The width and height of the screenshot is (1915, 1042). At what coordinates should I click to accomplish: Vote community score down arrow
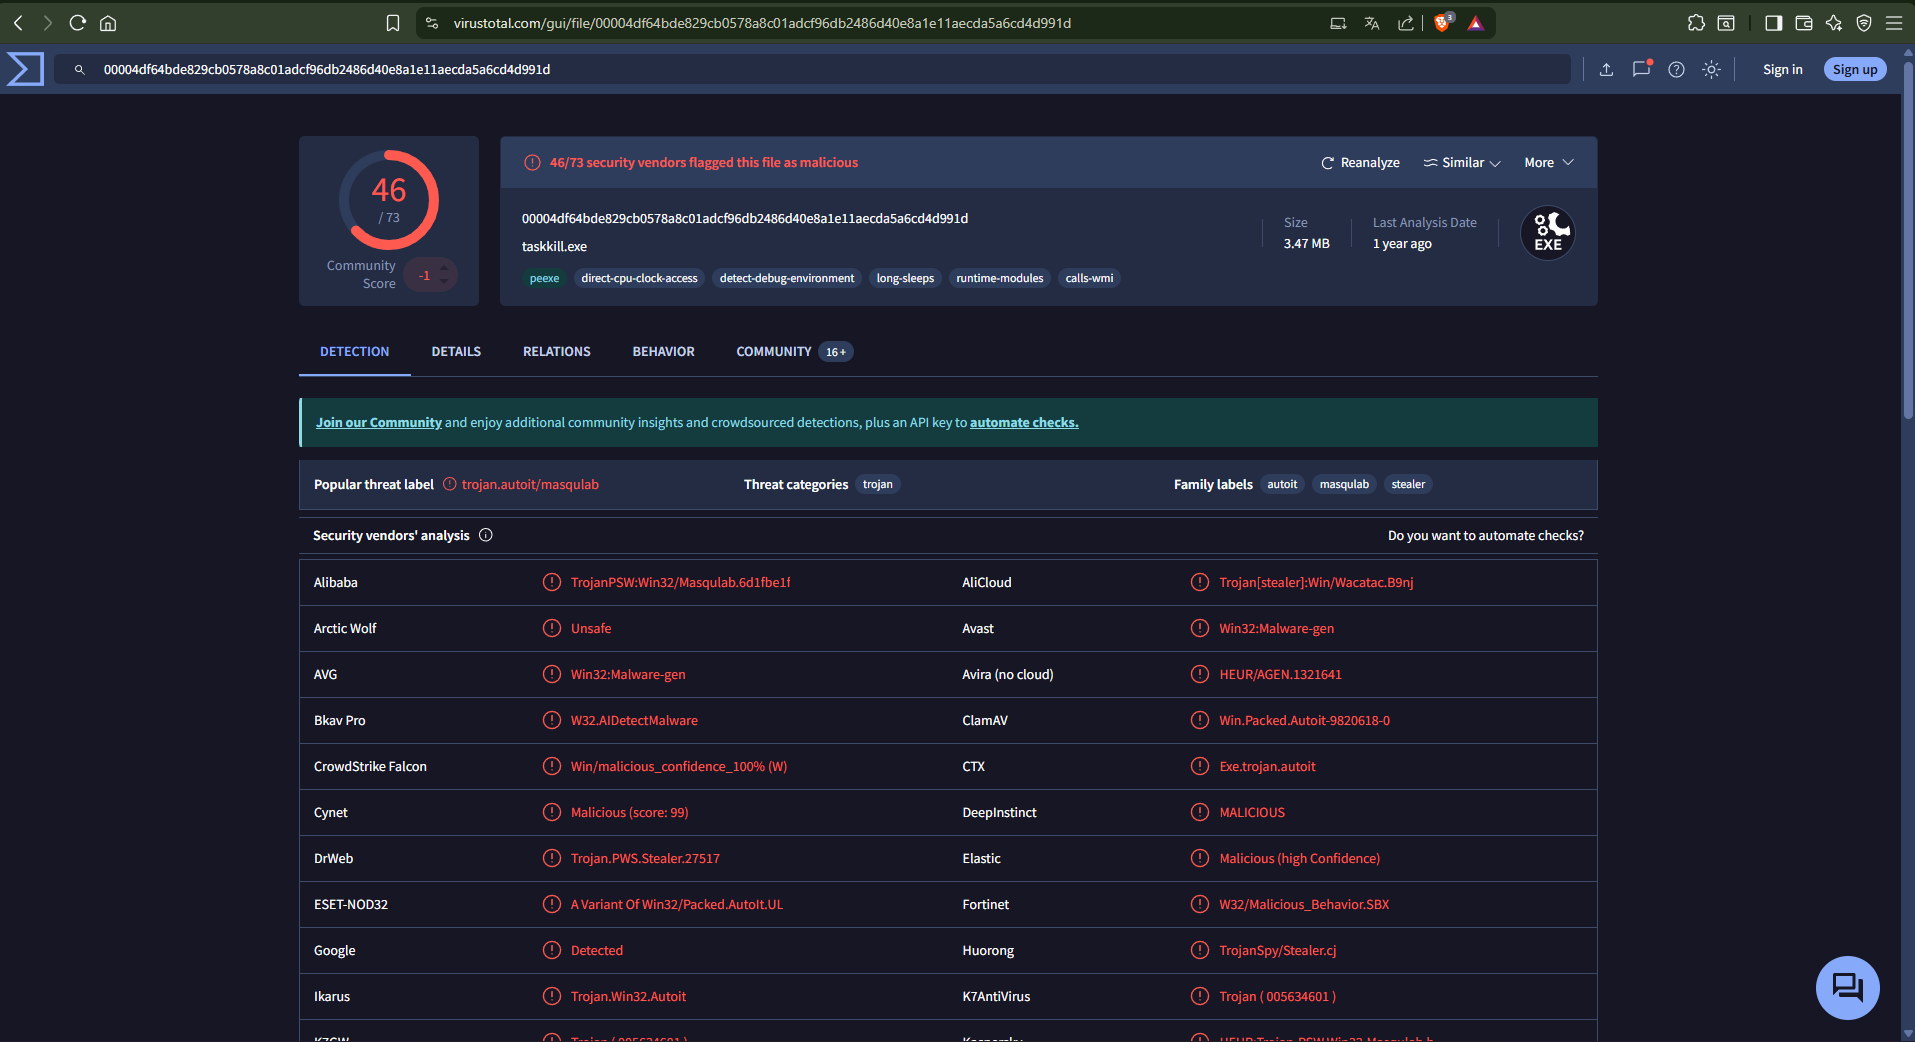pos(444,282)
